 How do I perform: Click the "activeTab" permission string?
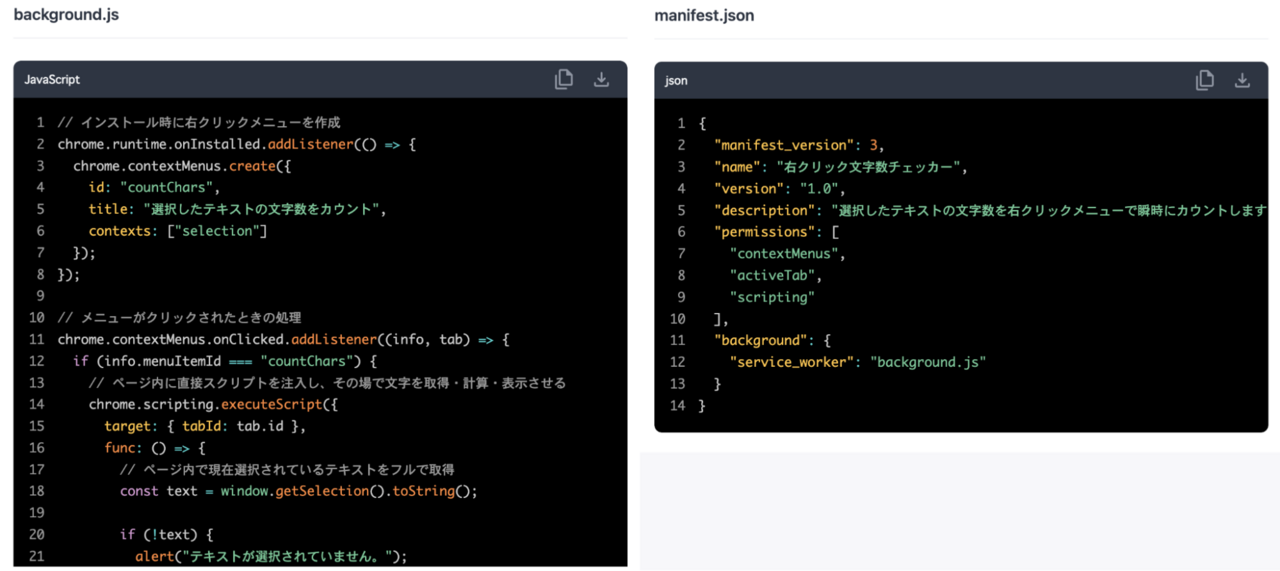point(774,275)
